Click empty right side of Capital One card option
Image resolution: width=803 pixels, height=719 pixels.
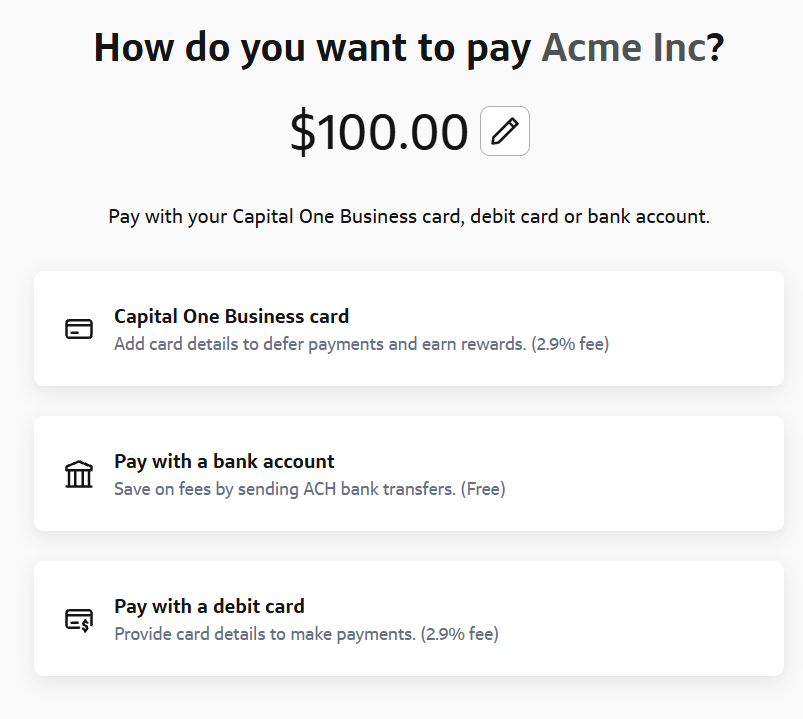click(700, 329)
